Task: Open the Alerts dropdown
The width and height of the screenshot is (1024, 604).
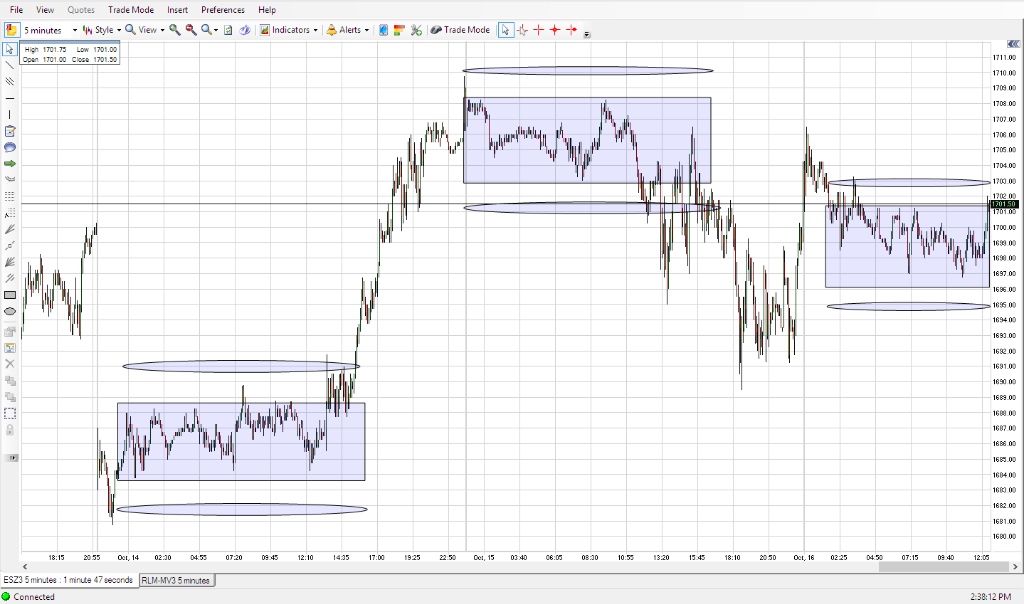Action: [348, 30]
